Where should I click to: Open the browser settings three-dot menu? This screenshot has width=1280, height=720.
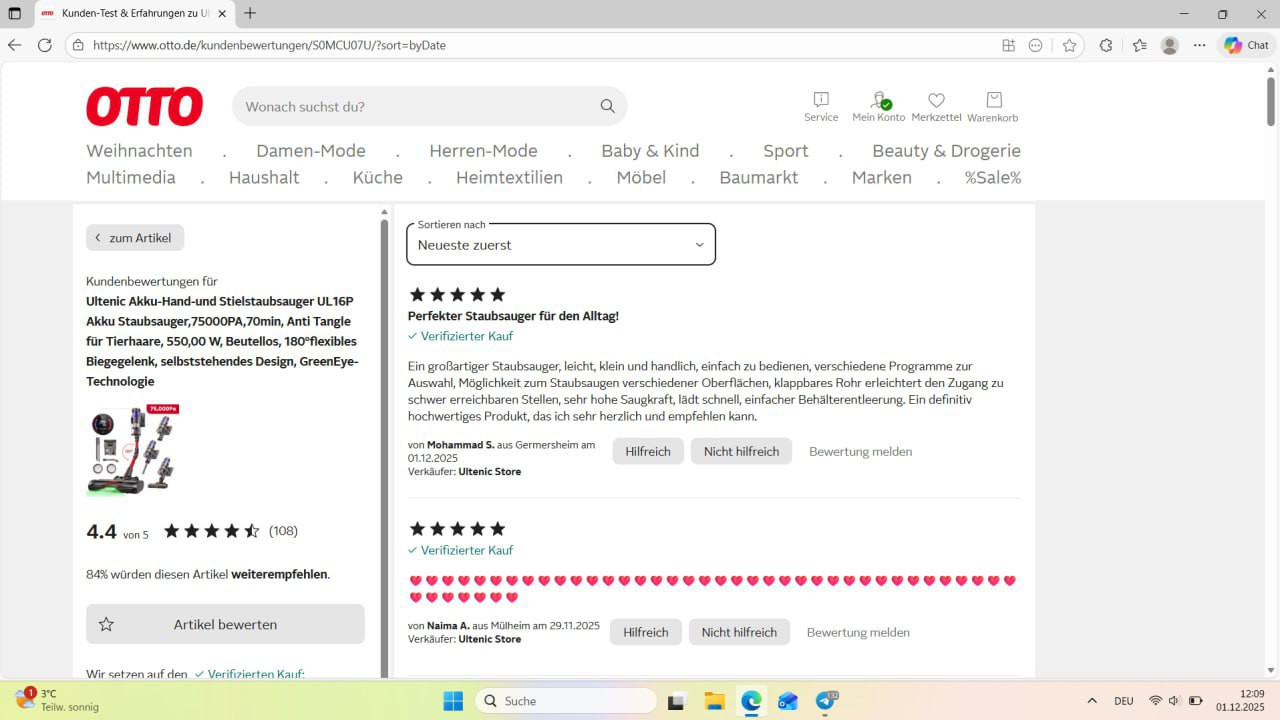tap(1200, 45)
